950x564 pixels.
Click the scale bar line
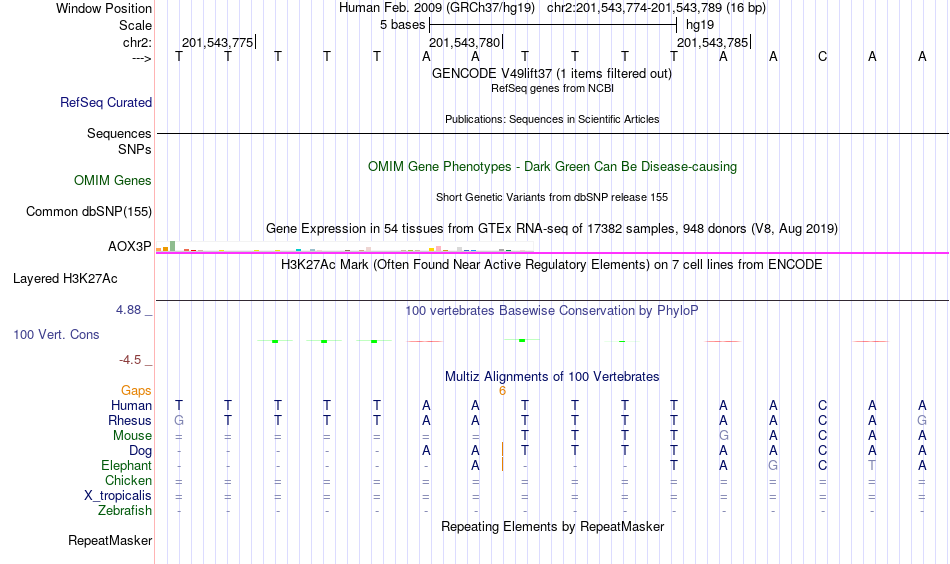pyautogui.click(x=553, y=25)
